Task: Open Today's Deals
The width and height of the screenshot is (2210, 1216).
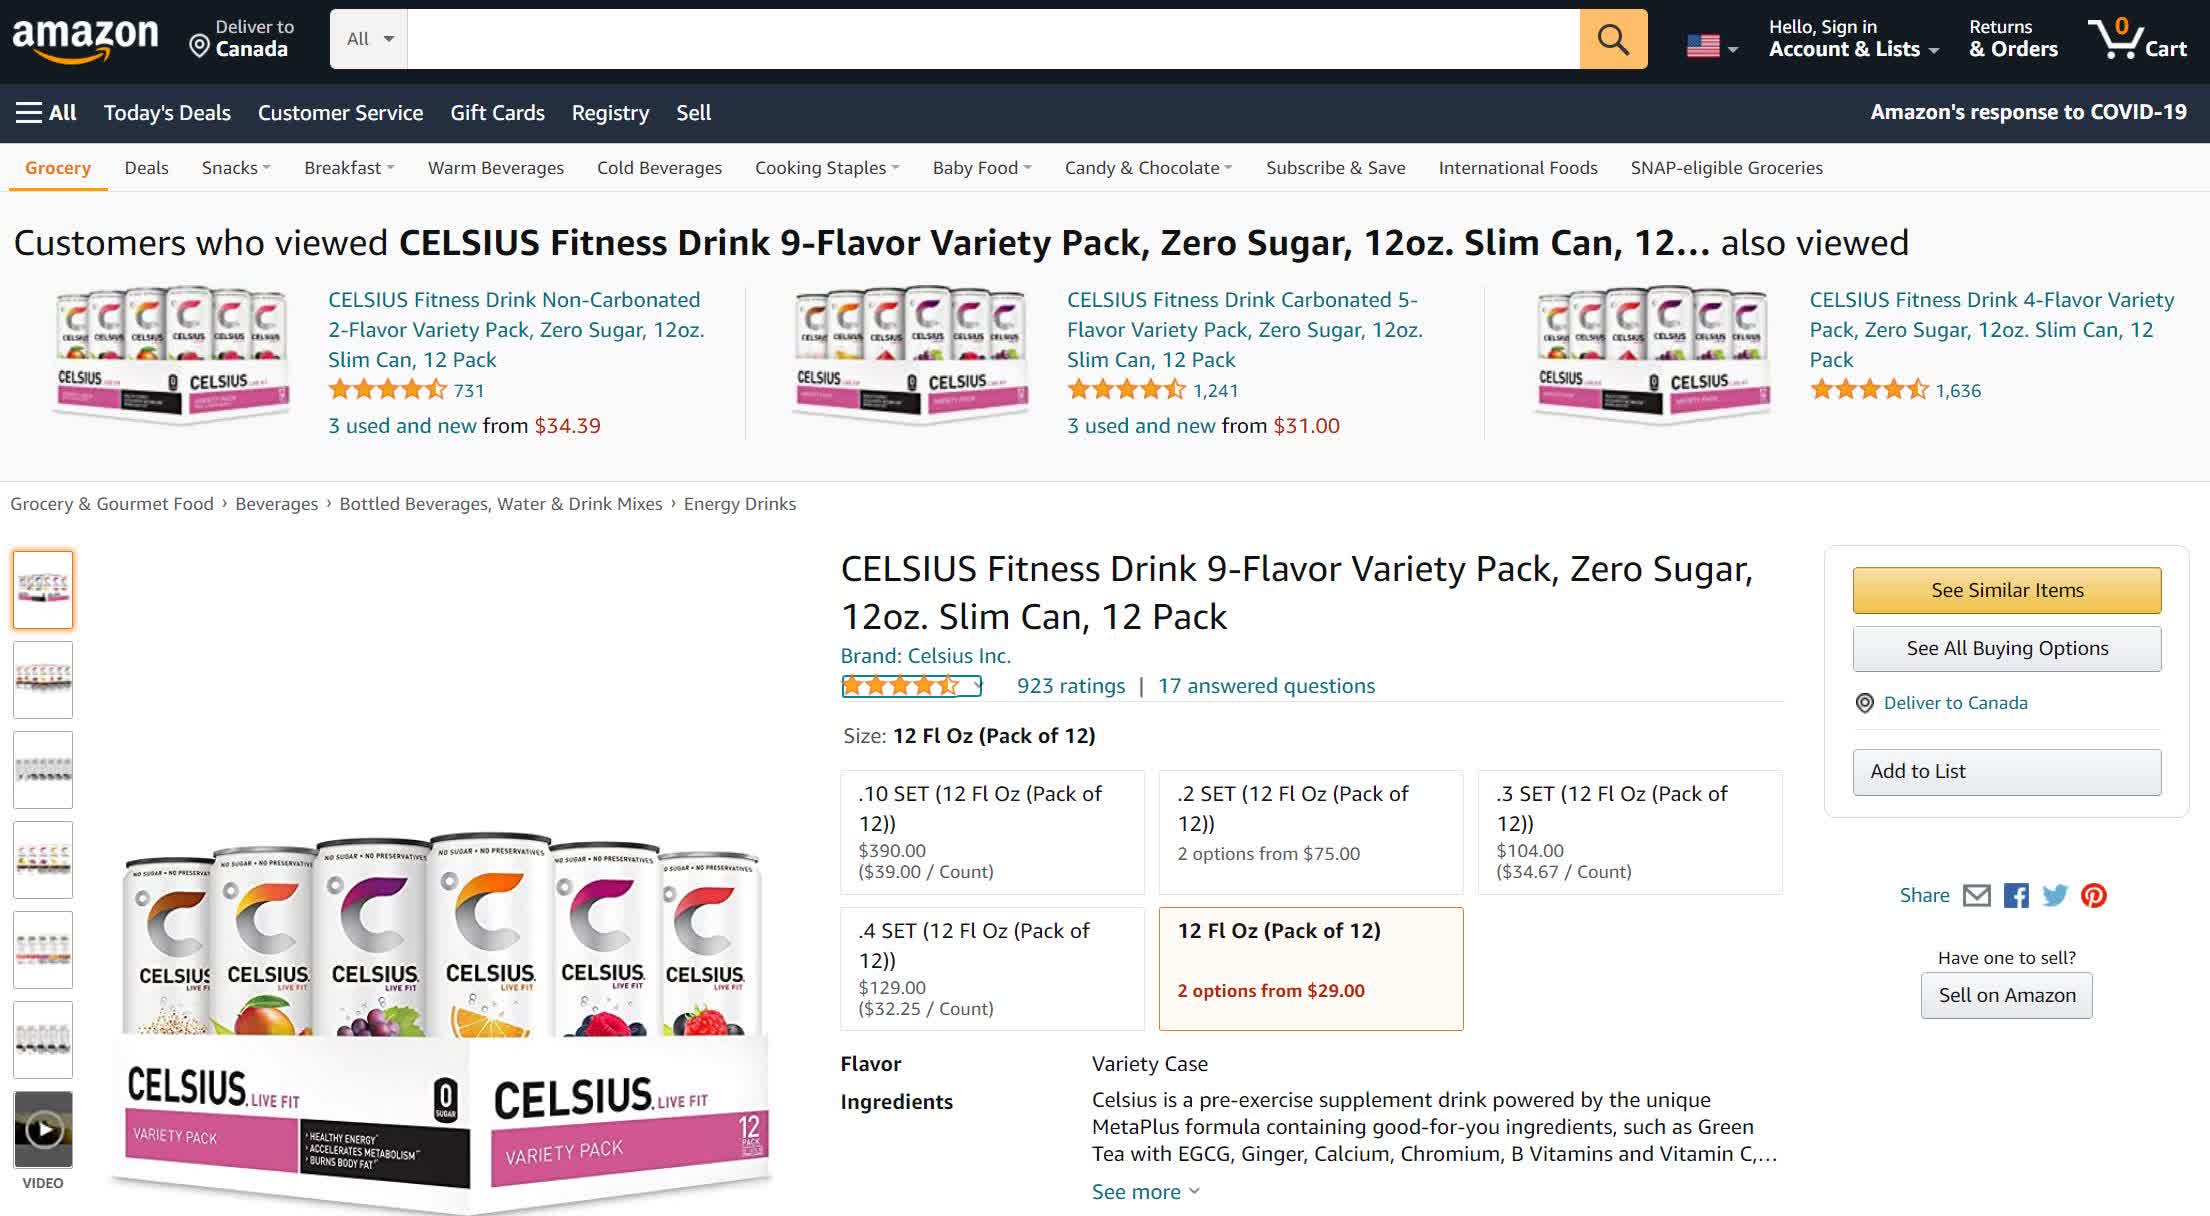Action: [166, 112]
